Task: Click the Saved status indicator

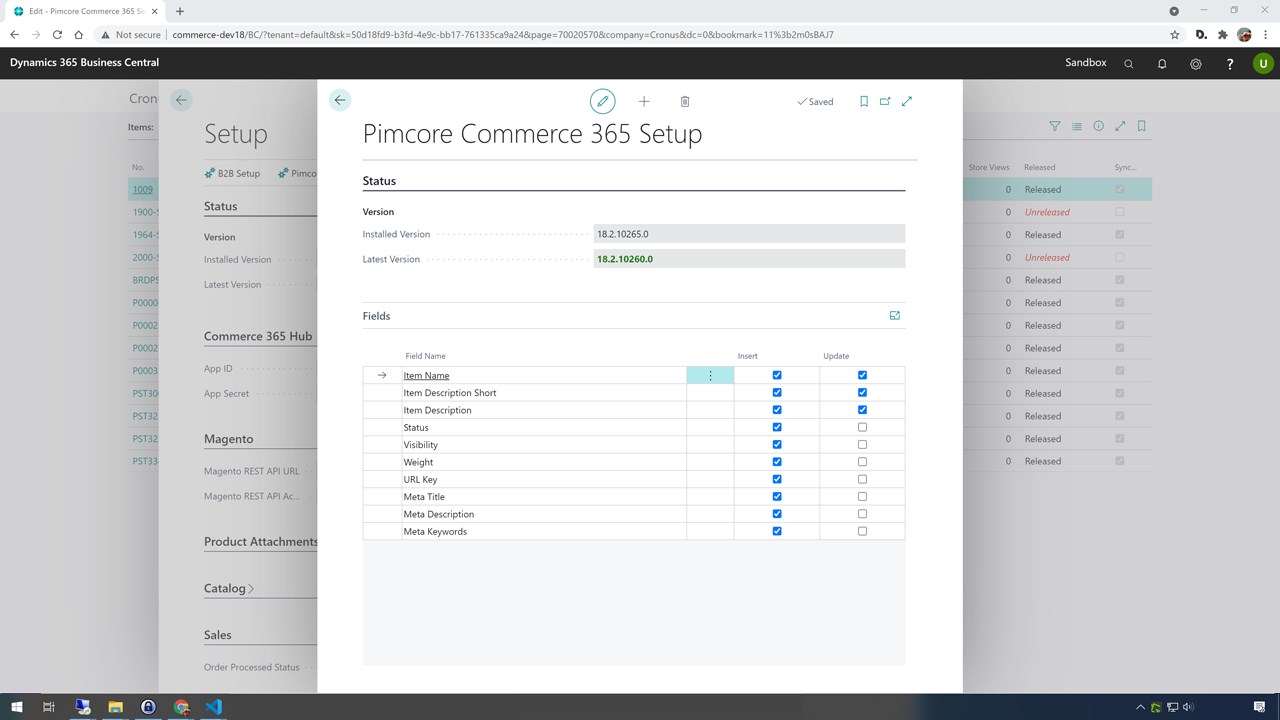Action: (x=815, y=101)
